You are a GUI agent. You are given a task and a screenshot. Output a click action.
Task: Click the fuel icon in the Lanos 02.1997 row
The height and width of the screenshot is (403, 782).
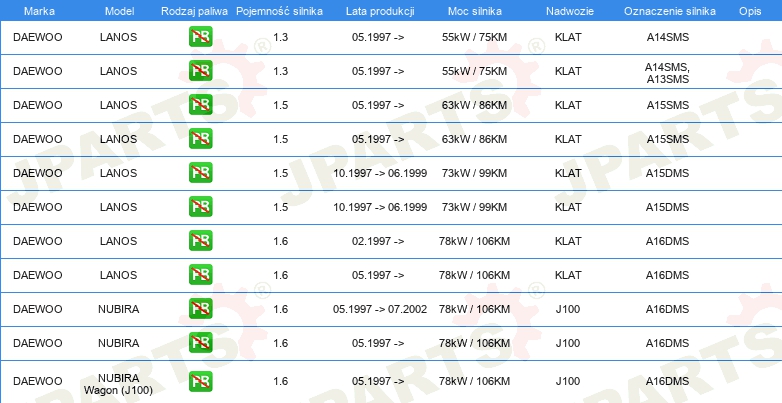(x=200, y=241)
